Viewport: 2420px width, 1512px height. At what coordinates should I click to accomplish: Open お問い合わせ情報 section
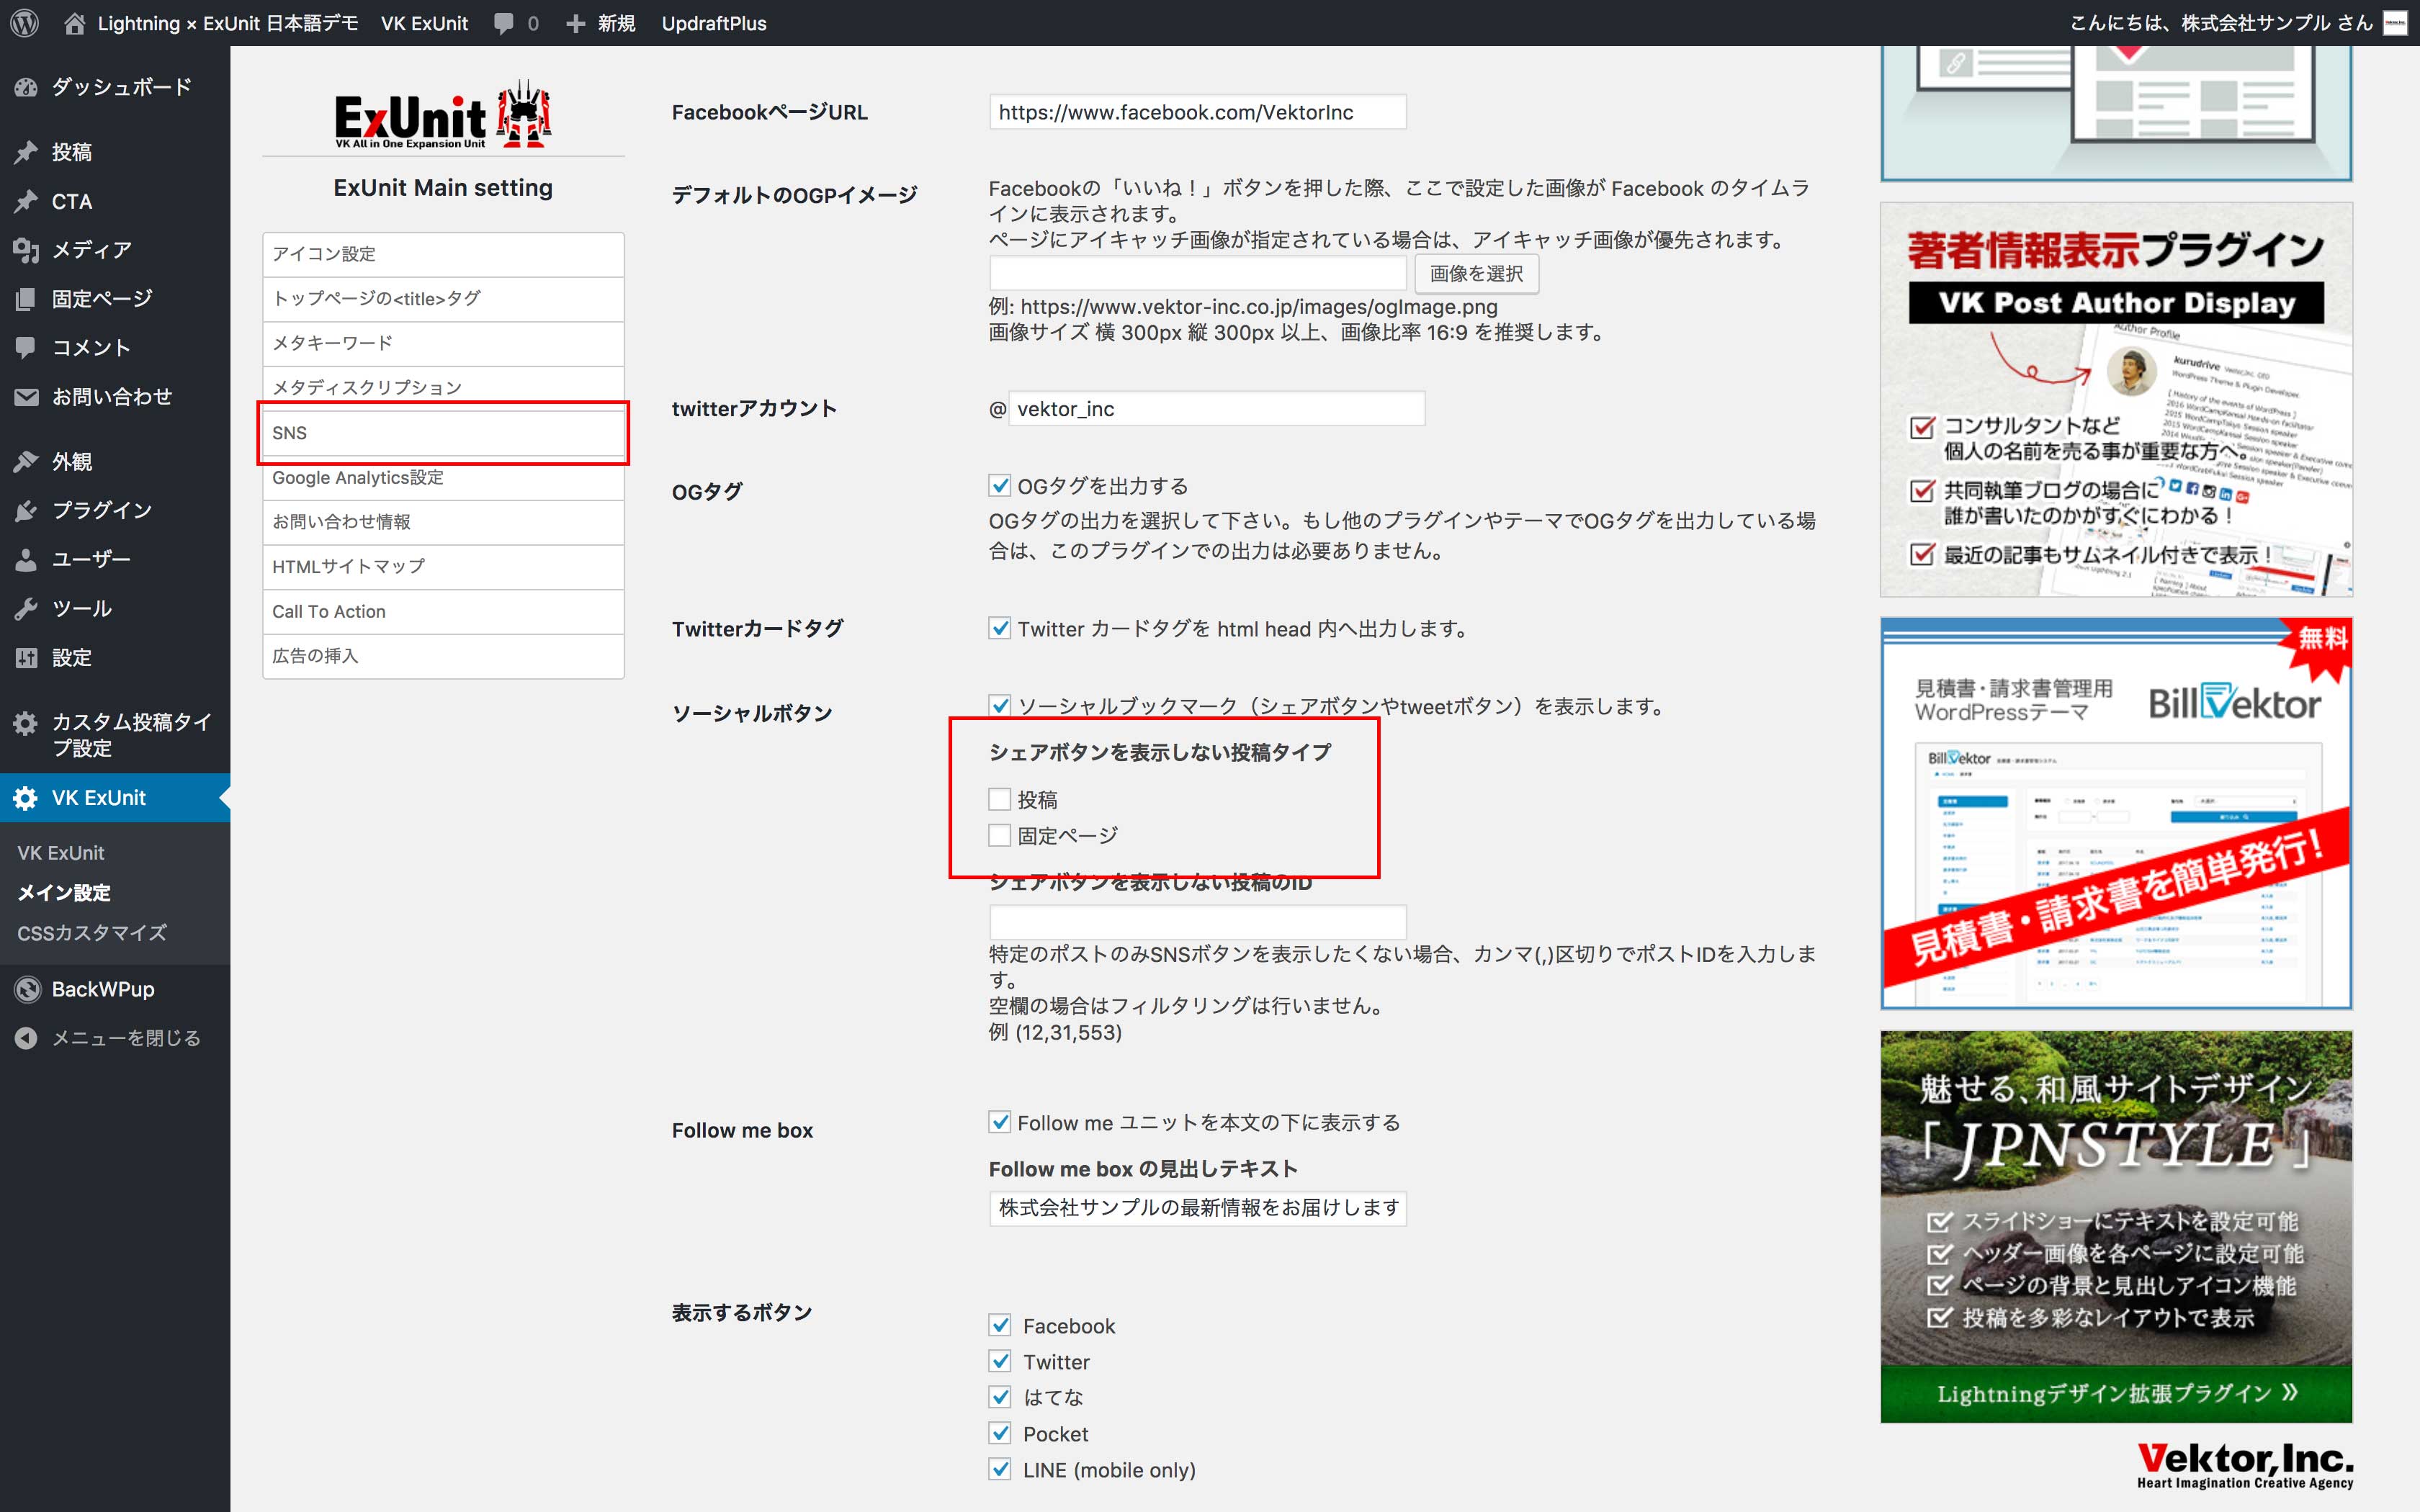pos(443,522)
